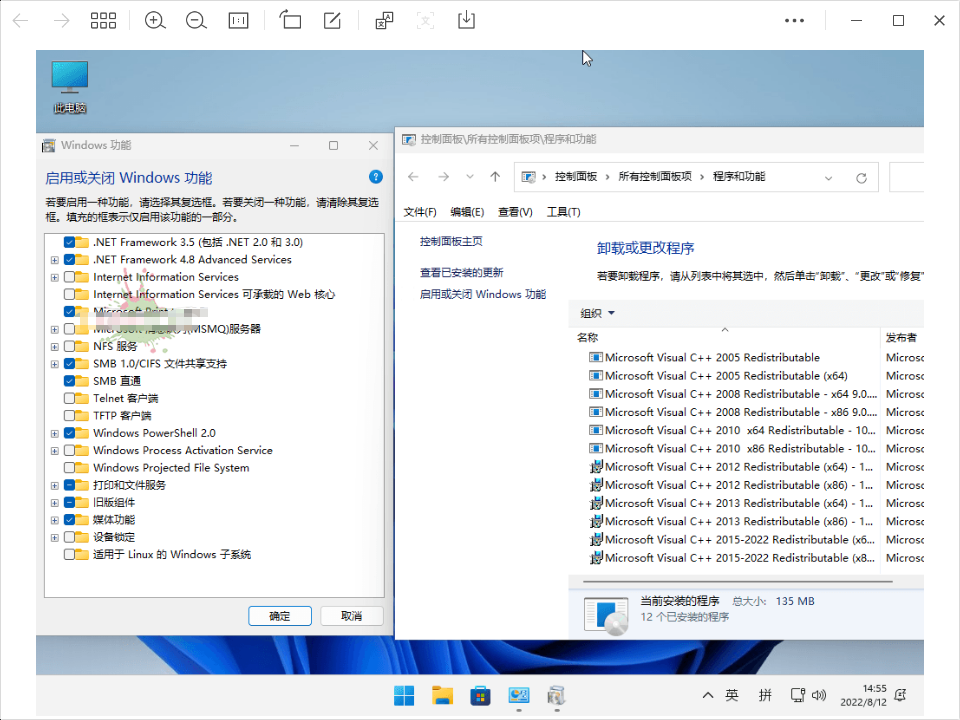This screenshot has width=960, height=720.
Task: Click back arrow in 程序和功能 window
Action: pyautogui.click(x=413, y=177)
